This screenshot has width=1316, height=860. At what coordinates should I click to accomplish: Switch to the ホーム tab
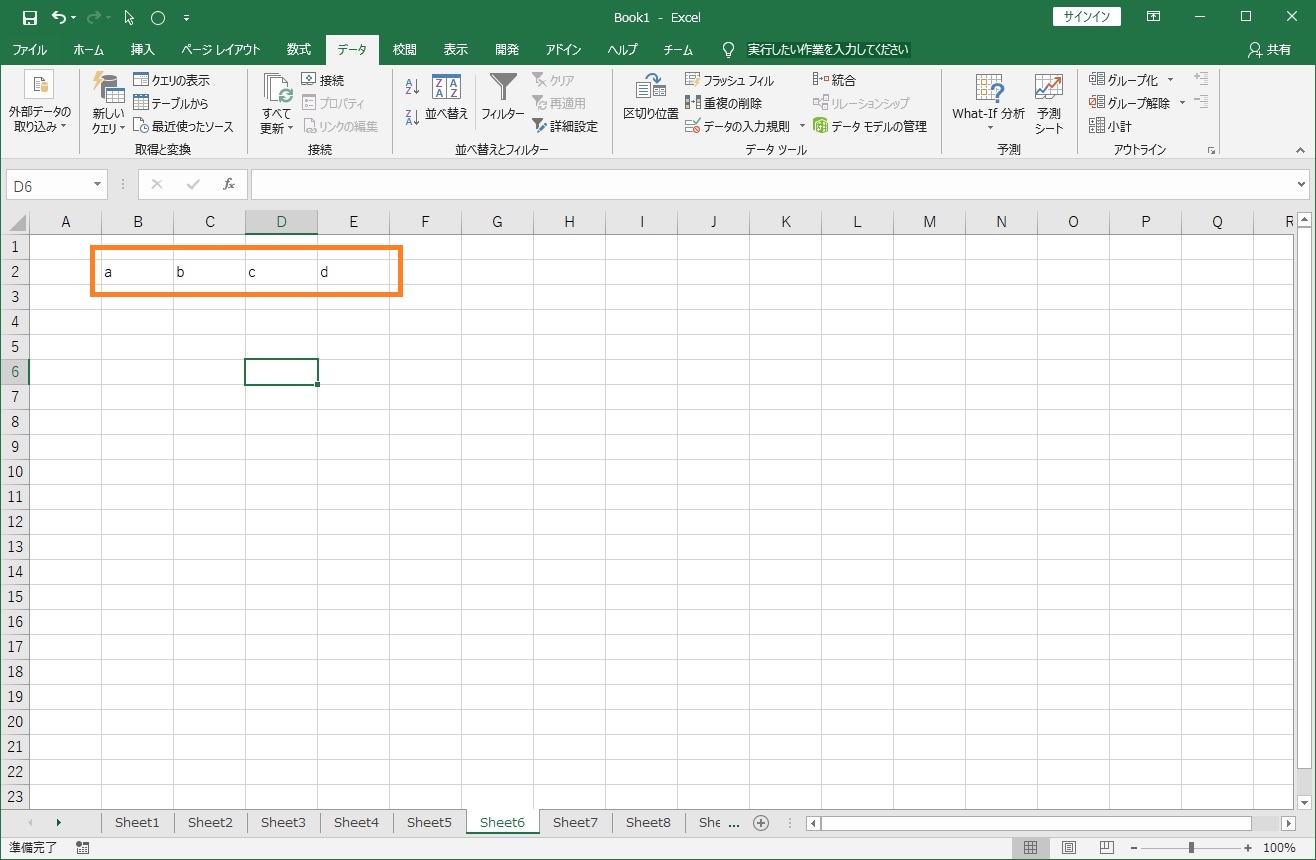coord(88,49)
